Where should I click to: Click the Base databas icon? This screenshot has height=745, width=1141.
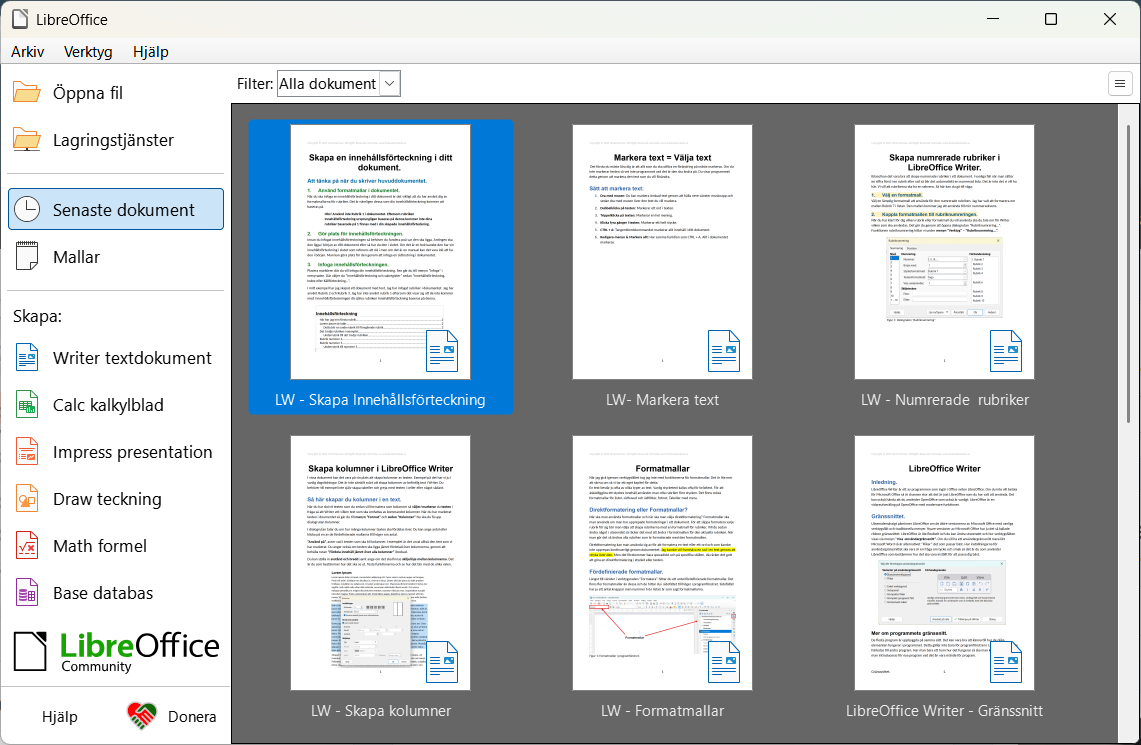[27, 593]
